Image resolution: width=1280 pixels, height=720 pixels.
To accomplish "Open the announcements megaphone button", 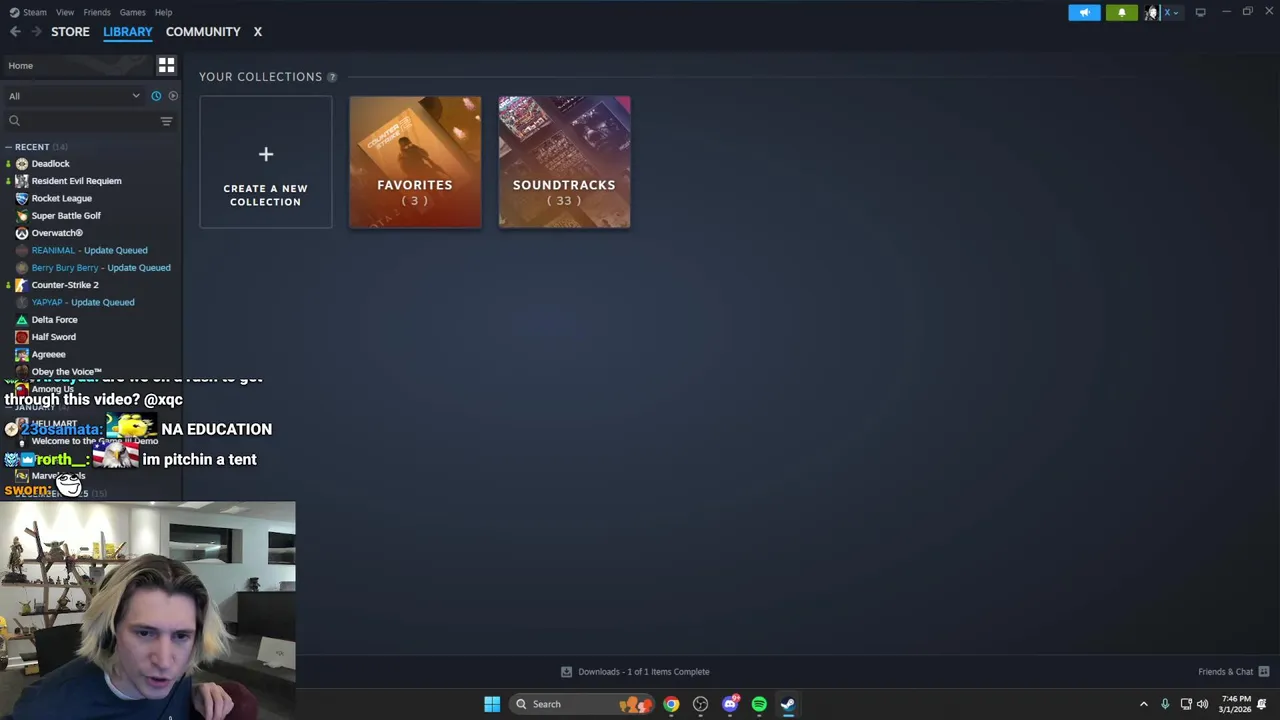I will coord(1084,12).
